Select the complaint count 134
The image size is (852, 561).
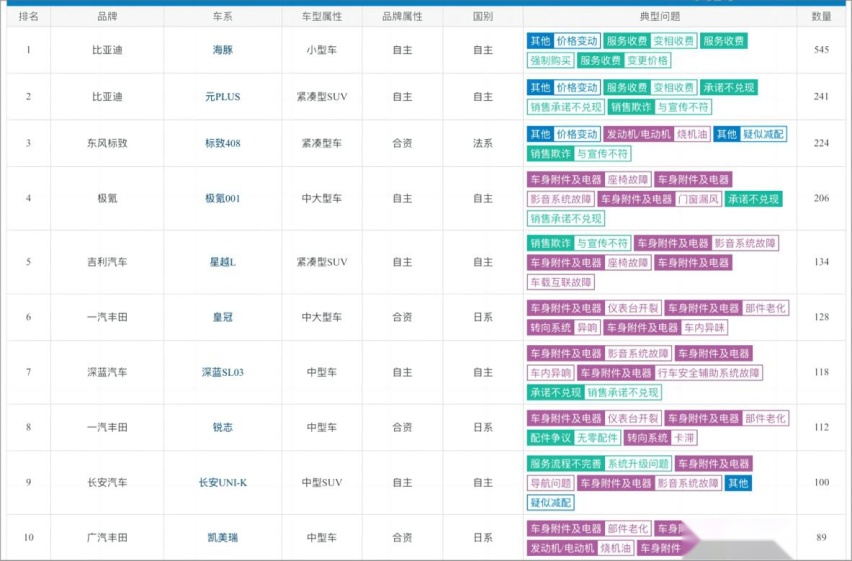click(x=822, y=262)
